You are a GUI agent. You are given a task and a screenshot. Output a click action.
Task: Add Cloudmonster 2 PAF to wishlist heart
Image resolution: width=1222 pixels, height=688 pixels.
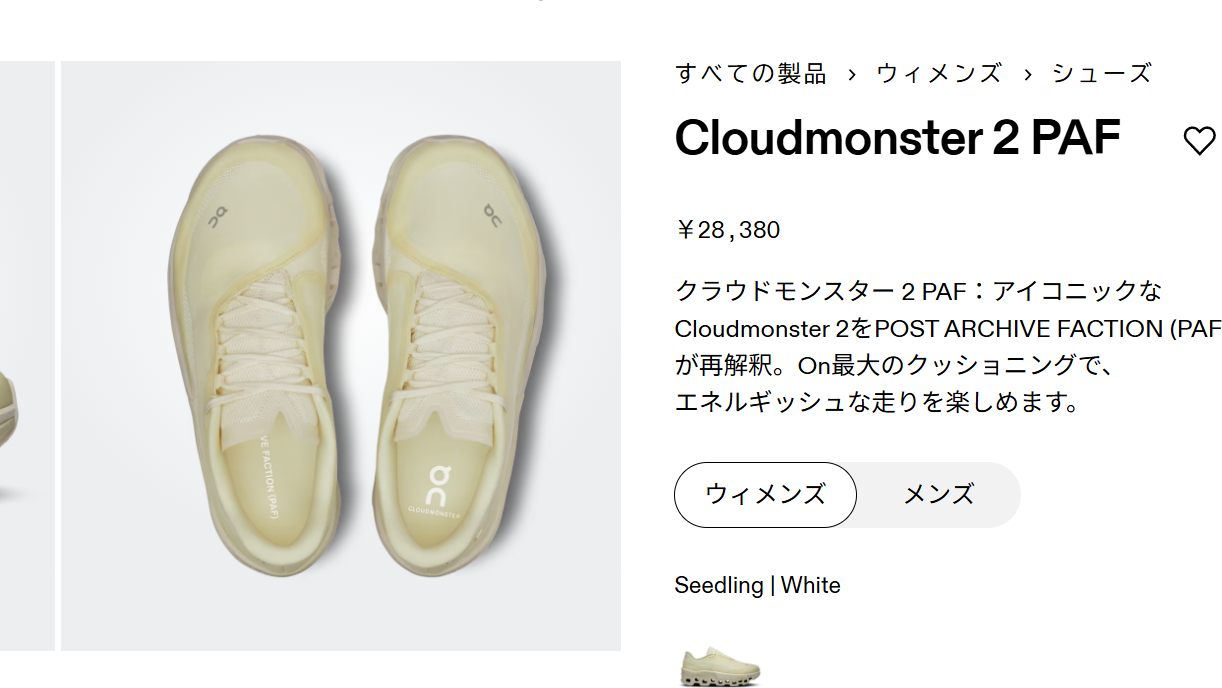coord(1199,141)
